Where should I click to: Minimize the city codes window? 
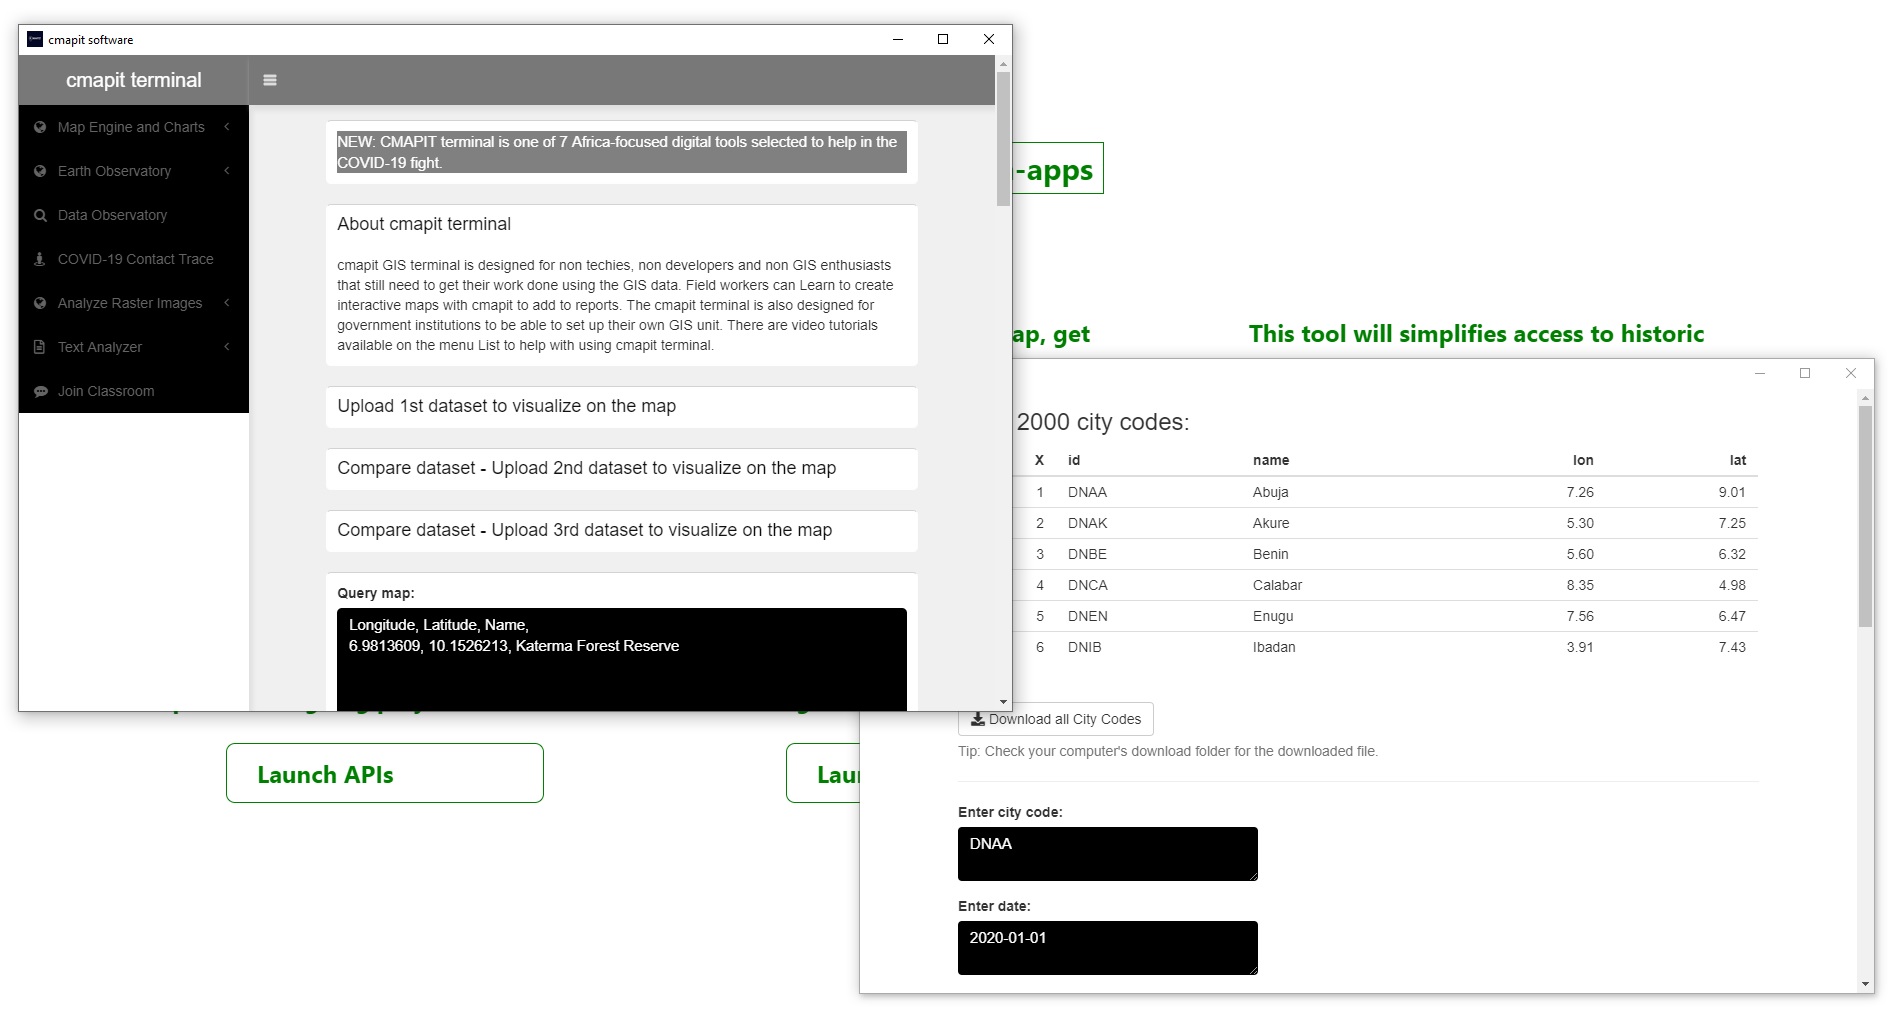pyautogui.click(x=1760, y=373)
